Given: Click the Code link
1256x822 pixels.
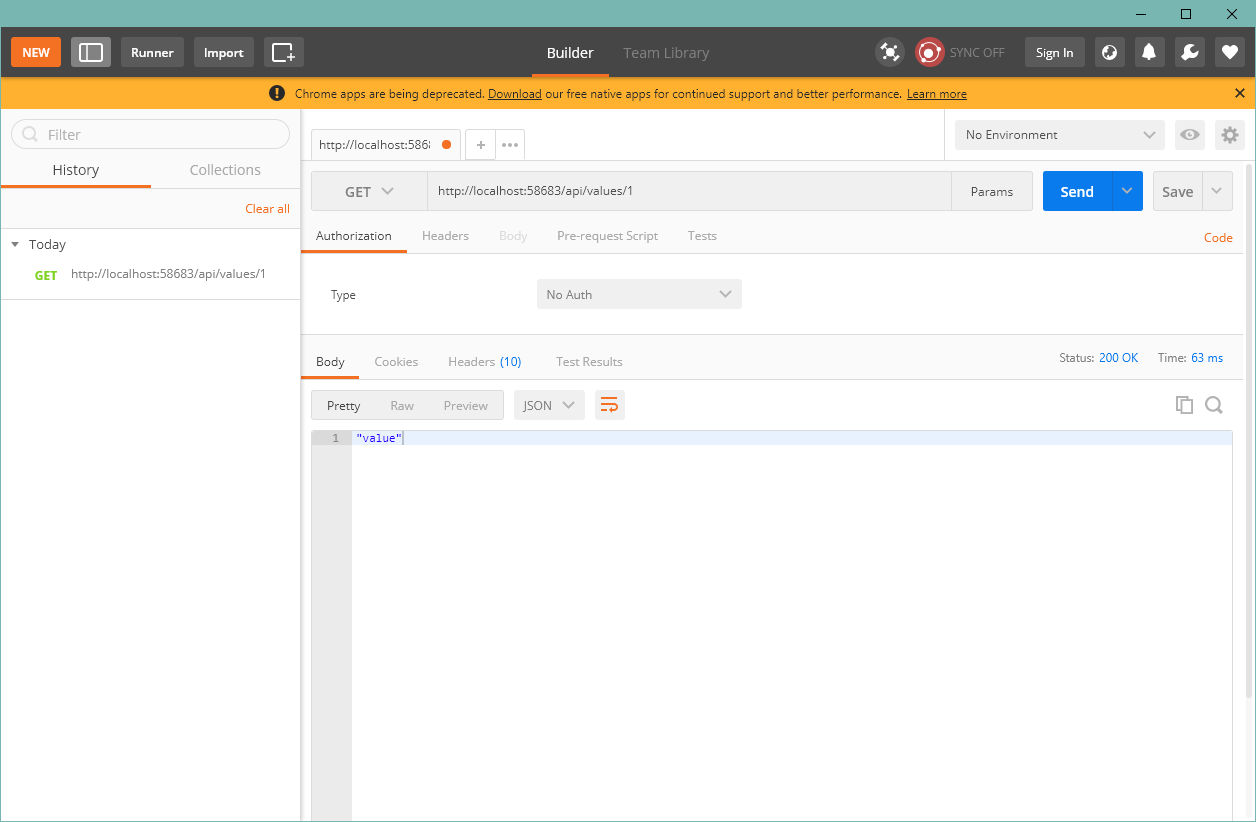Looking at the screenshot, I should [1218, 237].
